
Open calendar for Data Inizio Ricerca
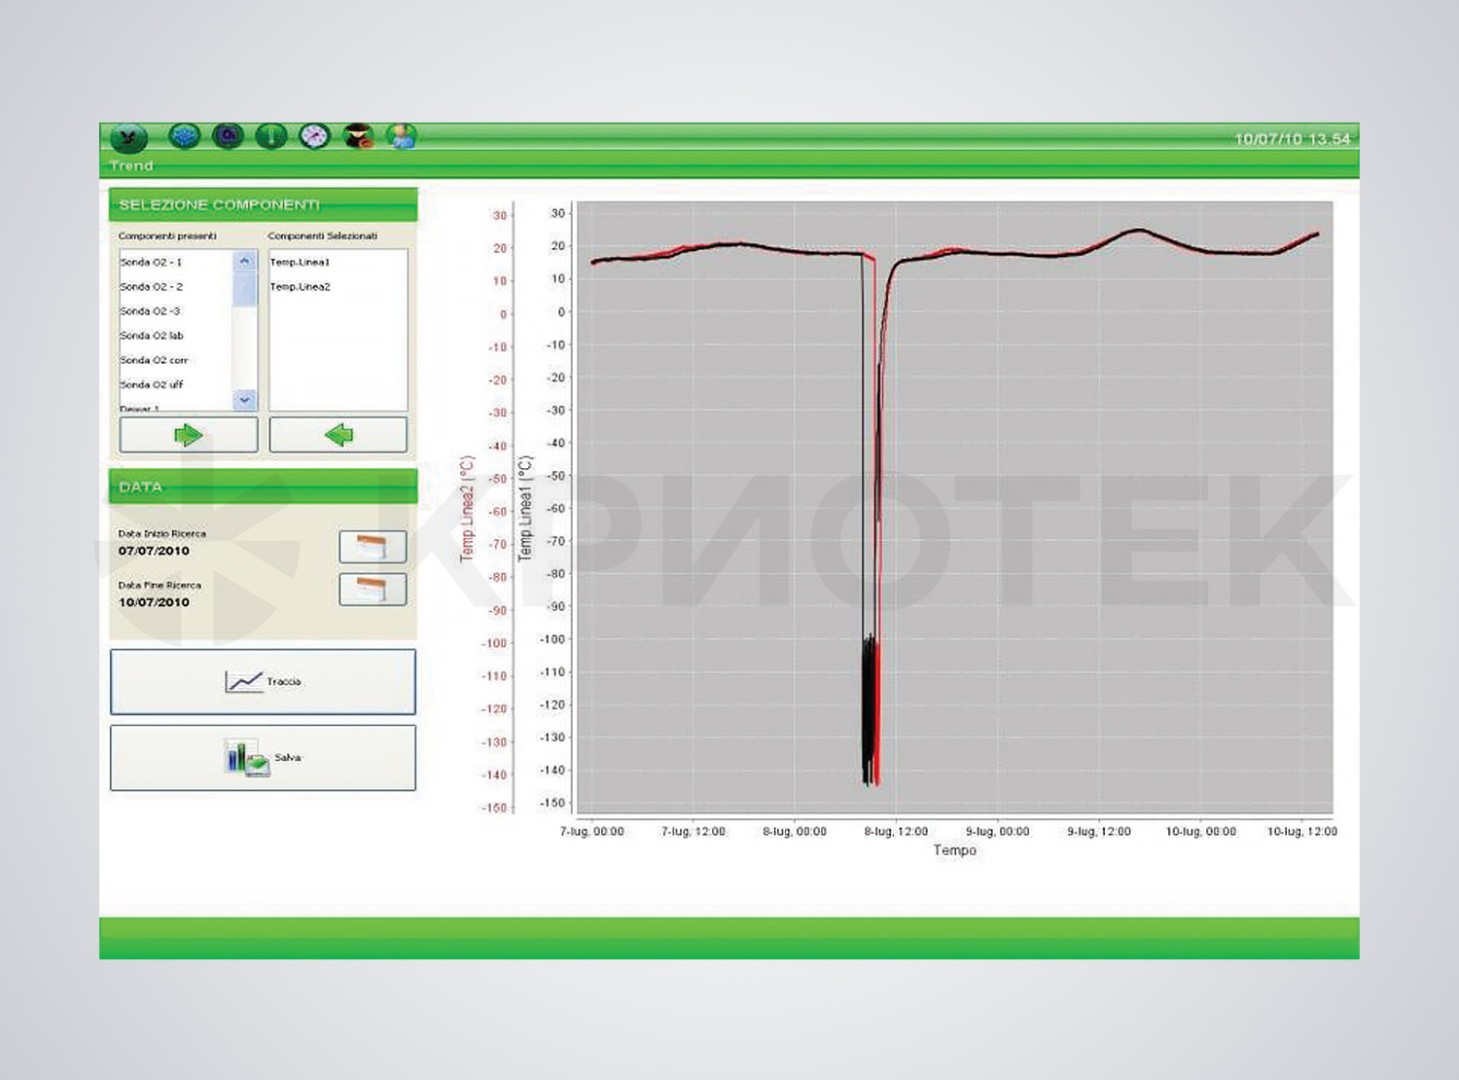pyautogui.click(x=372, y=547)
